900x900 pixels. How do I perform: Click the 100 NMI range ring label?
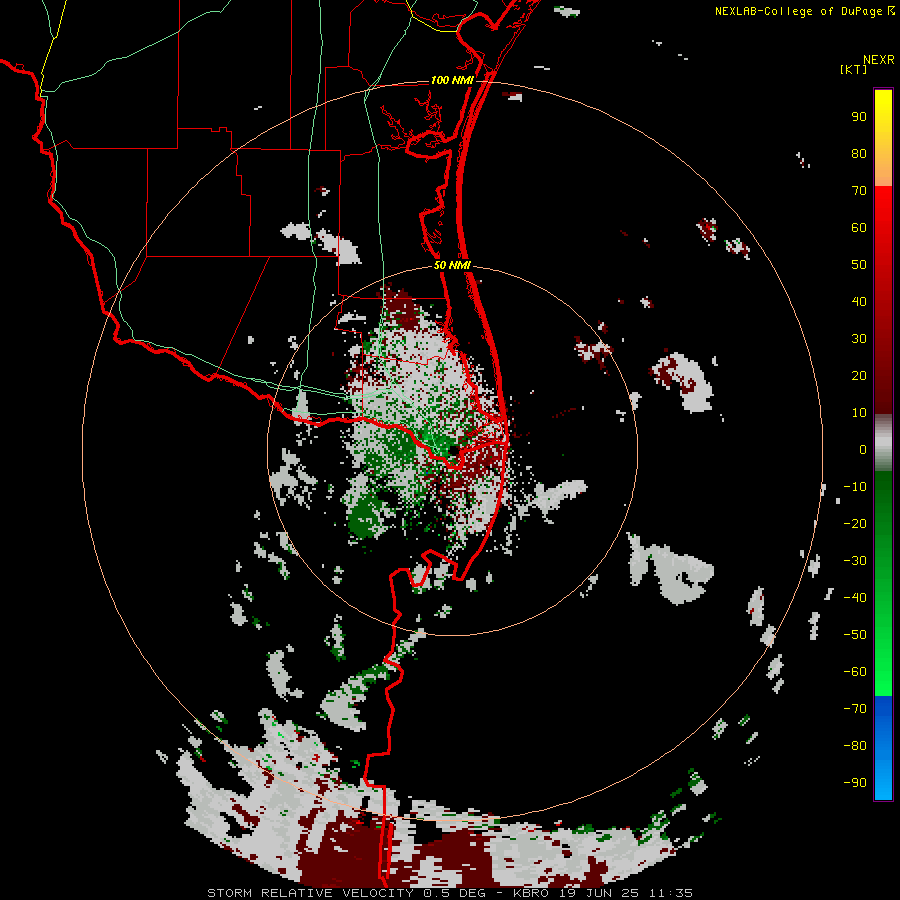452,80
